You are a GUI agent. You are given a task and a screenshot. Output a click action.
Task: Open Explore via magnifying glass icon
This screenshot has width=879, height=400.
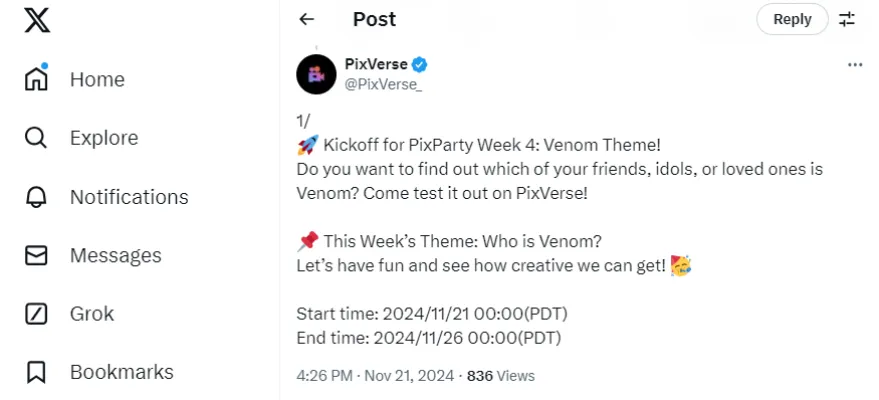click(36, 138)
